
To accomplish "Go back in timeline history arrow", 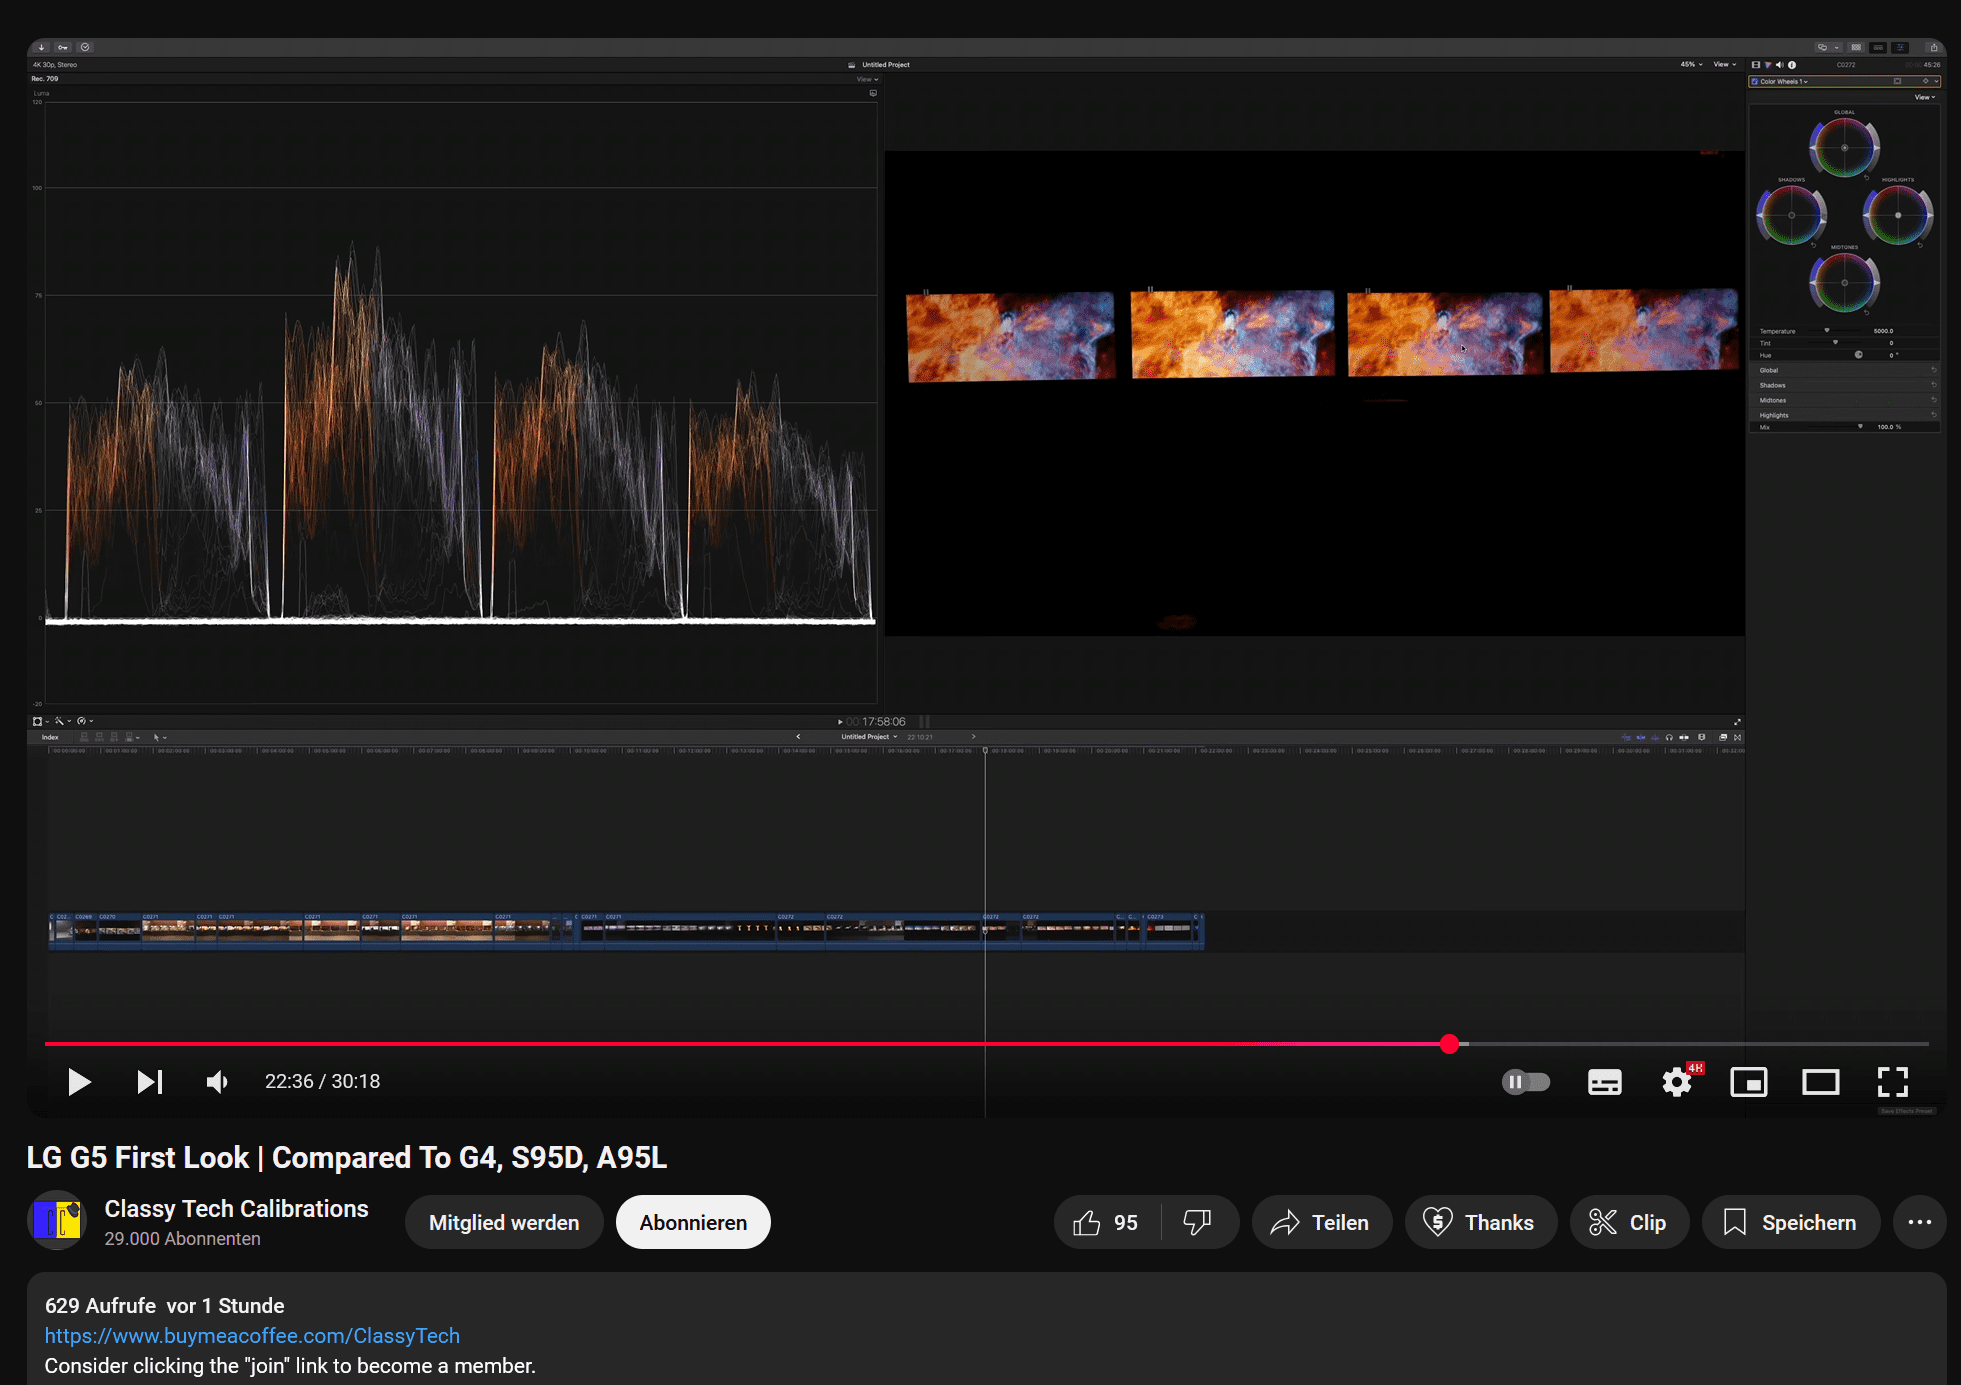I will (x=798, y=737).
